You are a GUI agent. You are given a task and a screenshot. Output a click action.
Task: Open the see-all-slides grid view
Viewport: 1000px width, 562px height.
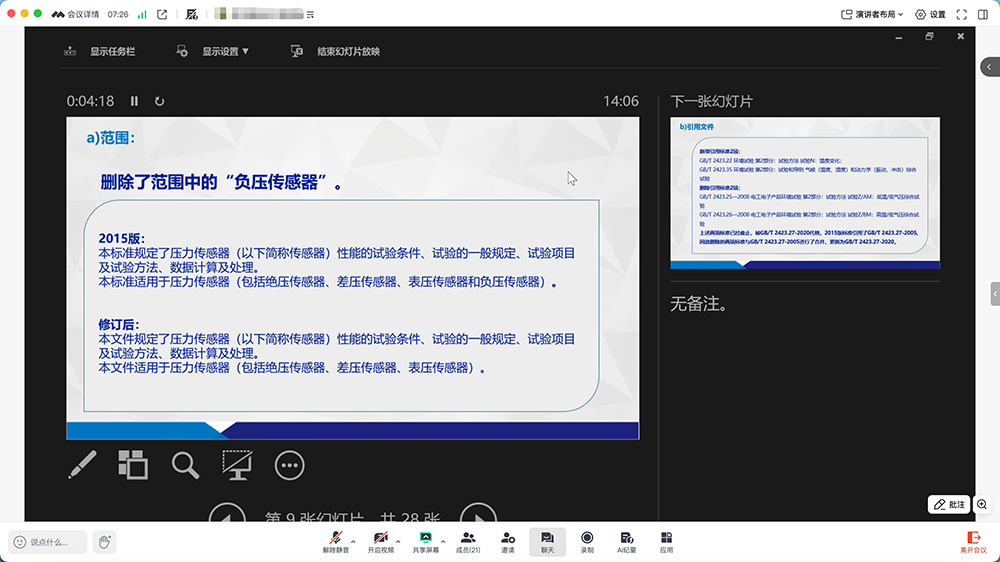(x=133, y=464)
